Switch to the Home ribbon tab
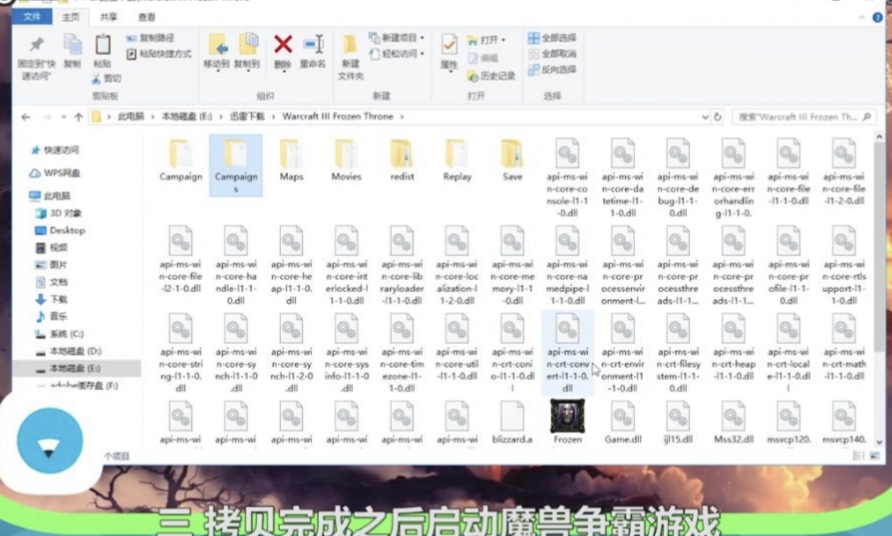This screenshot has height=536, width=892. [x=71, y=17]
